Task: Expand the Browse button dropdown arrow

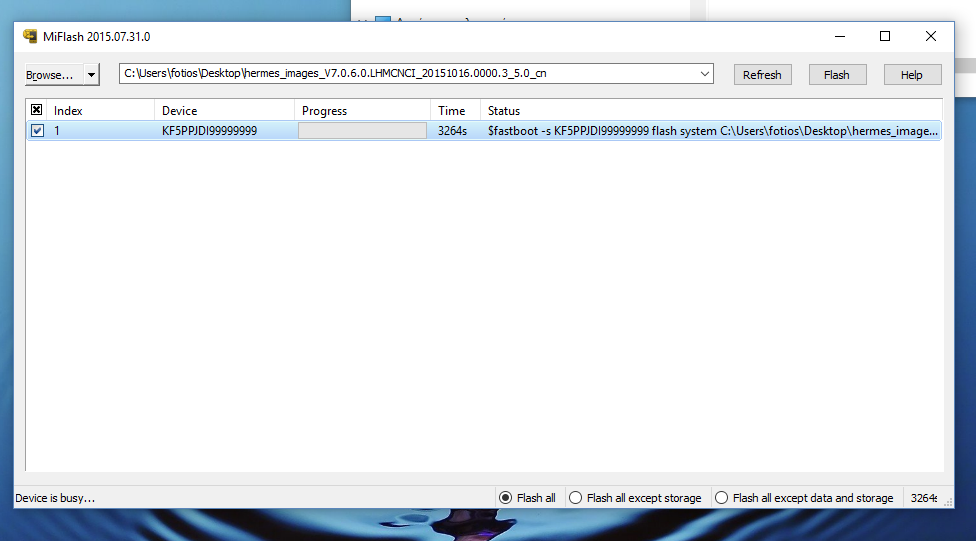Action: 92,75
